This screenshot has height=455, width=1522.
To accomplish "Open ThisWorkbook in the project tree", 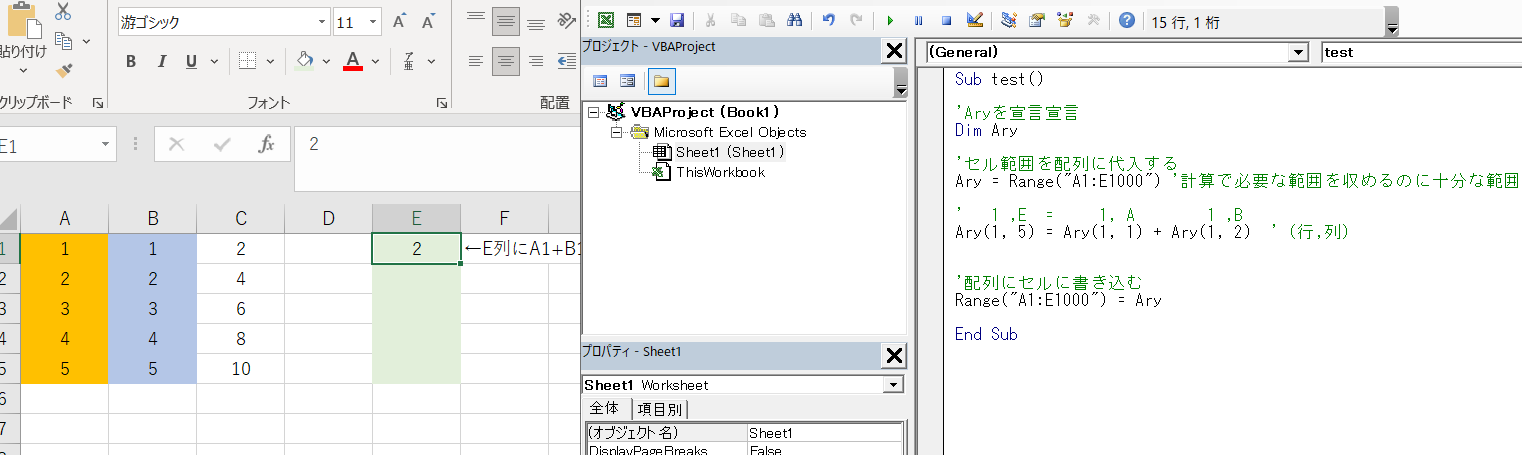I will tap(720, 172).
